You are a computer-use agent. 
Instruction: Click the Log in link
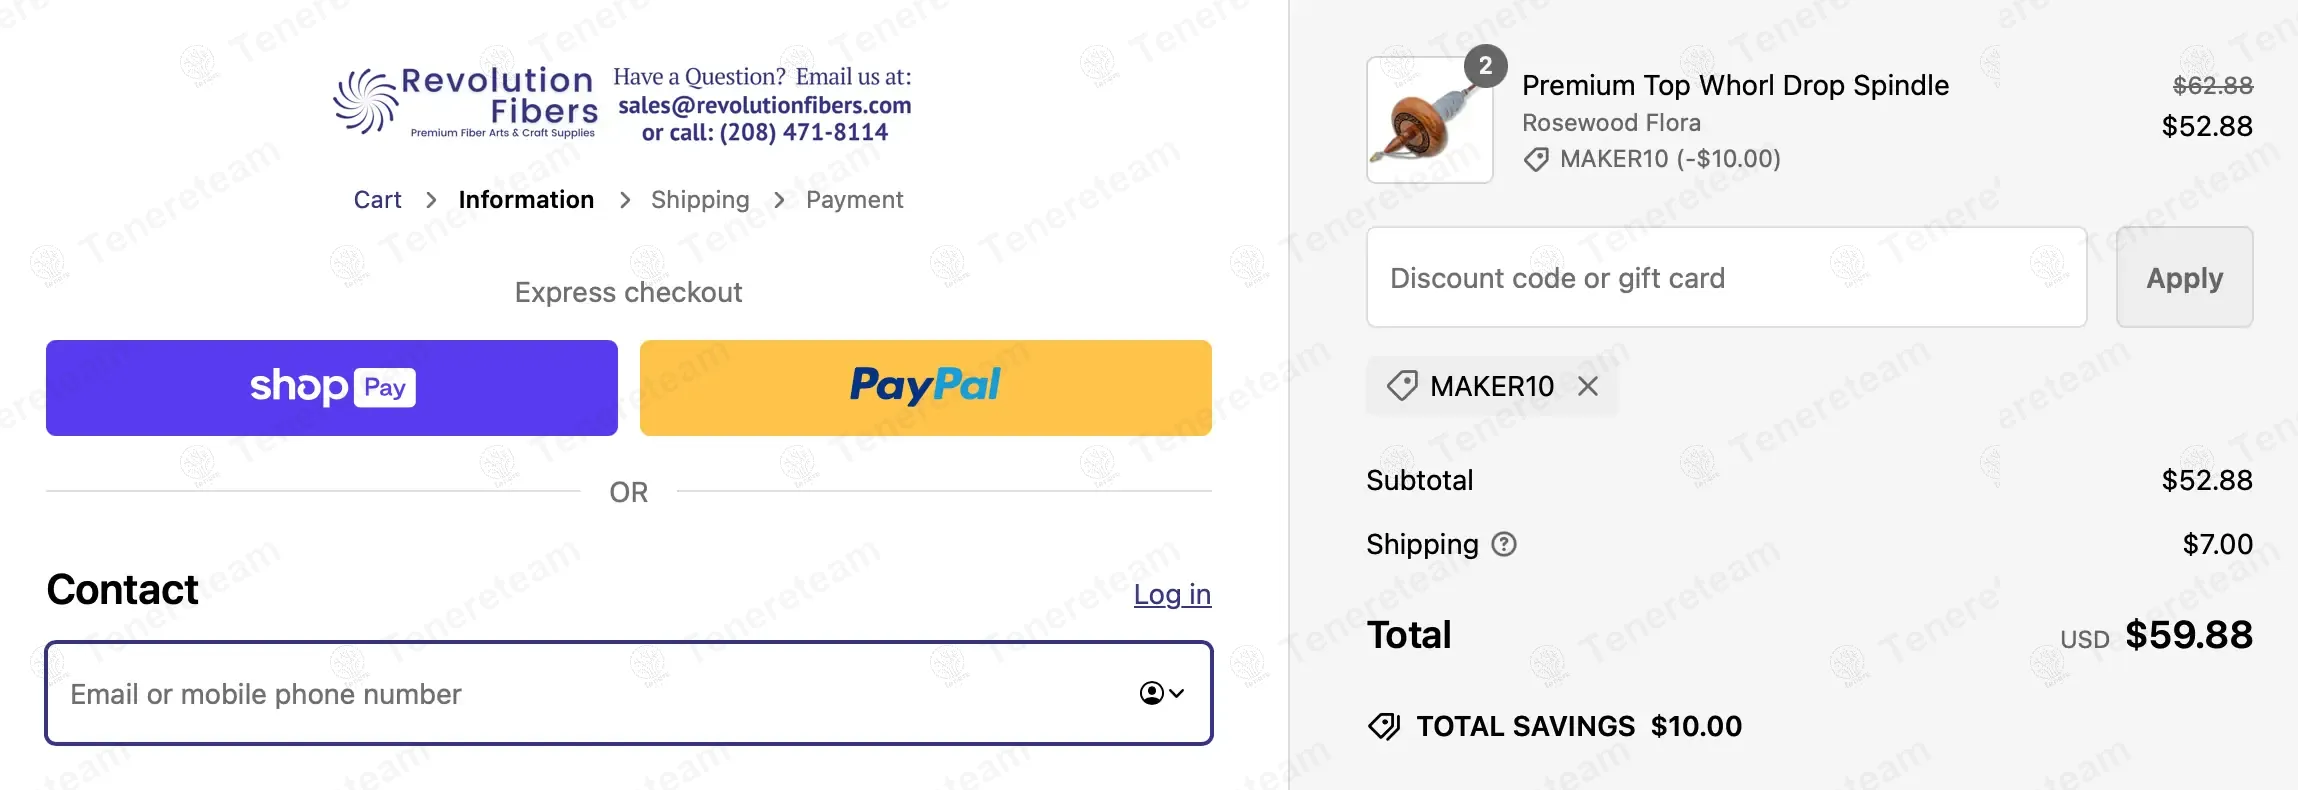click(x=1172, y=594)
